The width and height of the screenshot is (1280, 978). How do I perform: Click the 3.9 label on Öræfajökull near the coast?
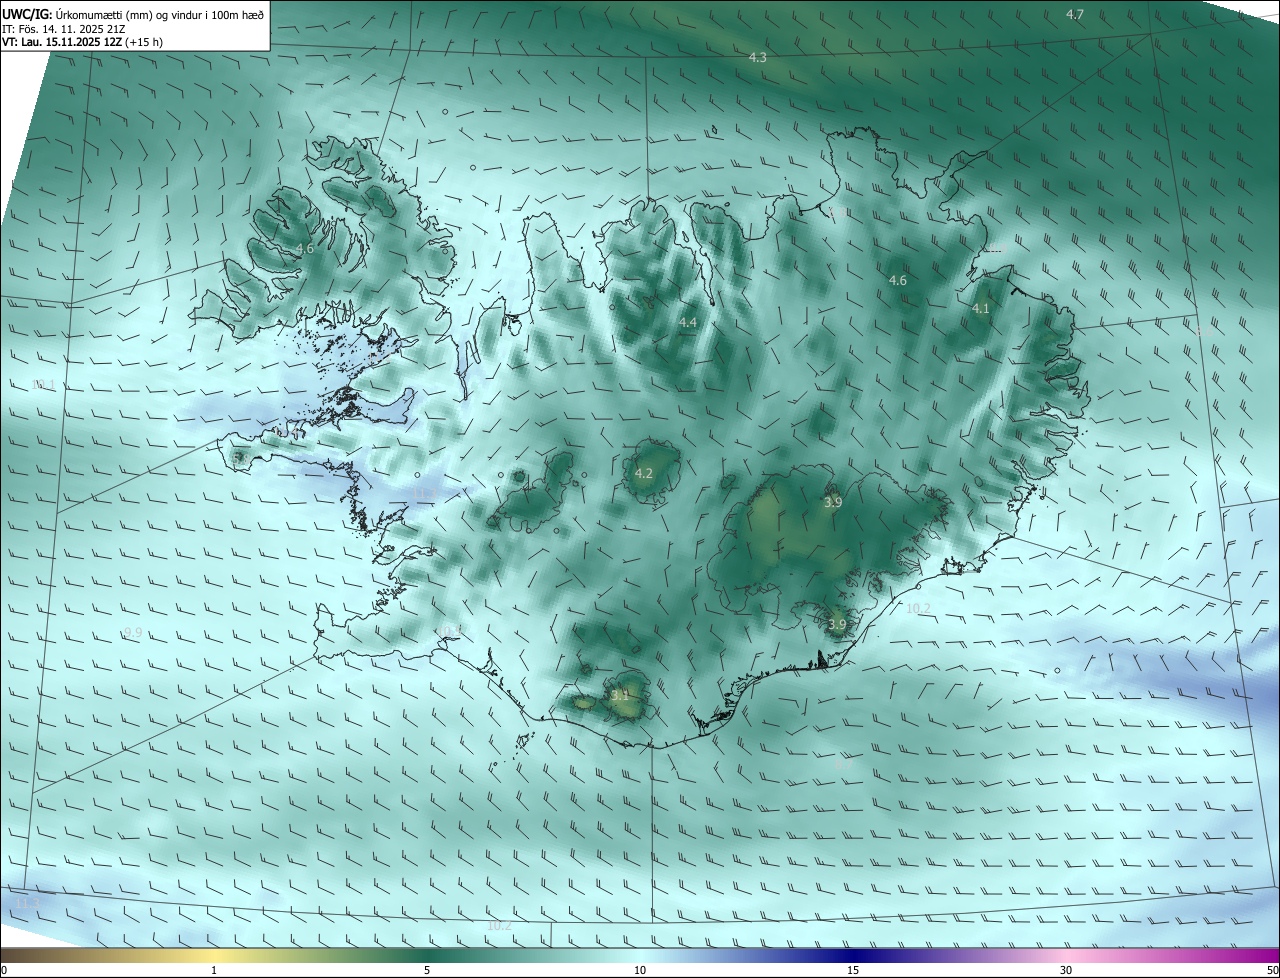point(837,625)
